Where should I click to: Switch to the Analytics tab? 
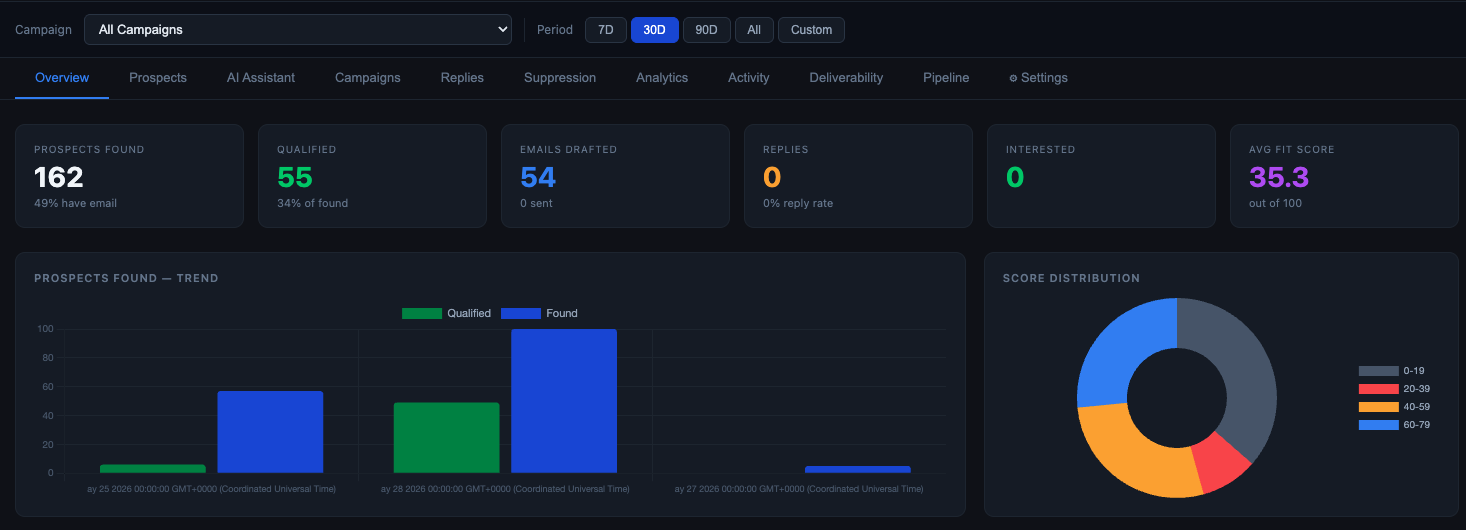[x=662, y=78]
